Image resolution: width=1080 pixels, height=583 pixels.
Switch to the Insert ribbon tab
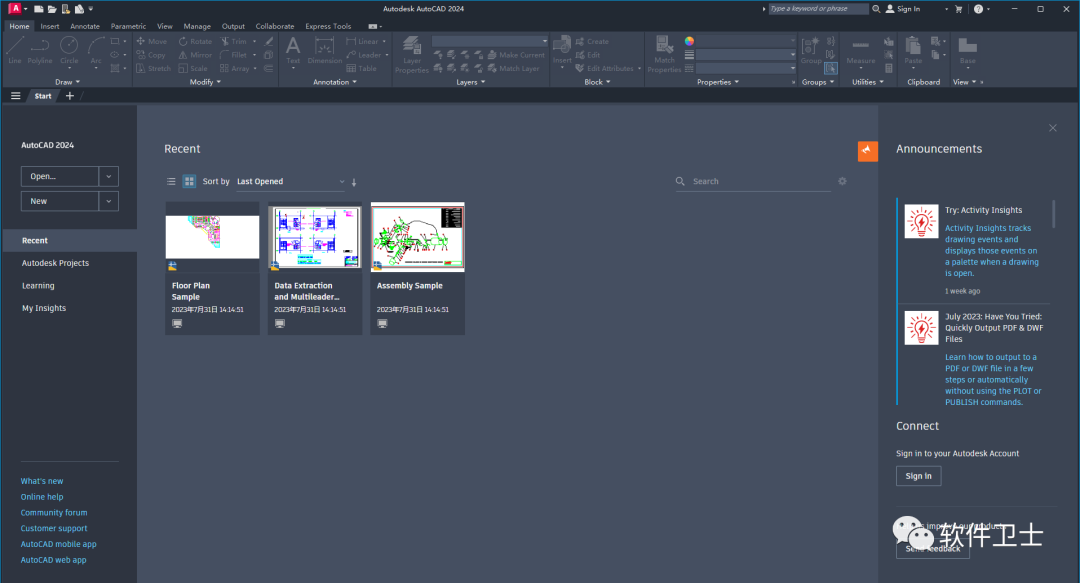50,26
